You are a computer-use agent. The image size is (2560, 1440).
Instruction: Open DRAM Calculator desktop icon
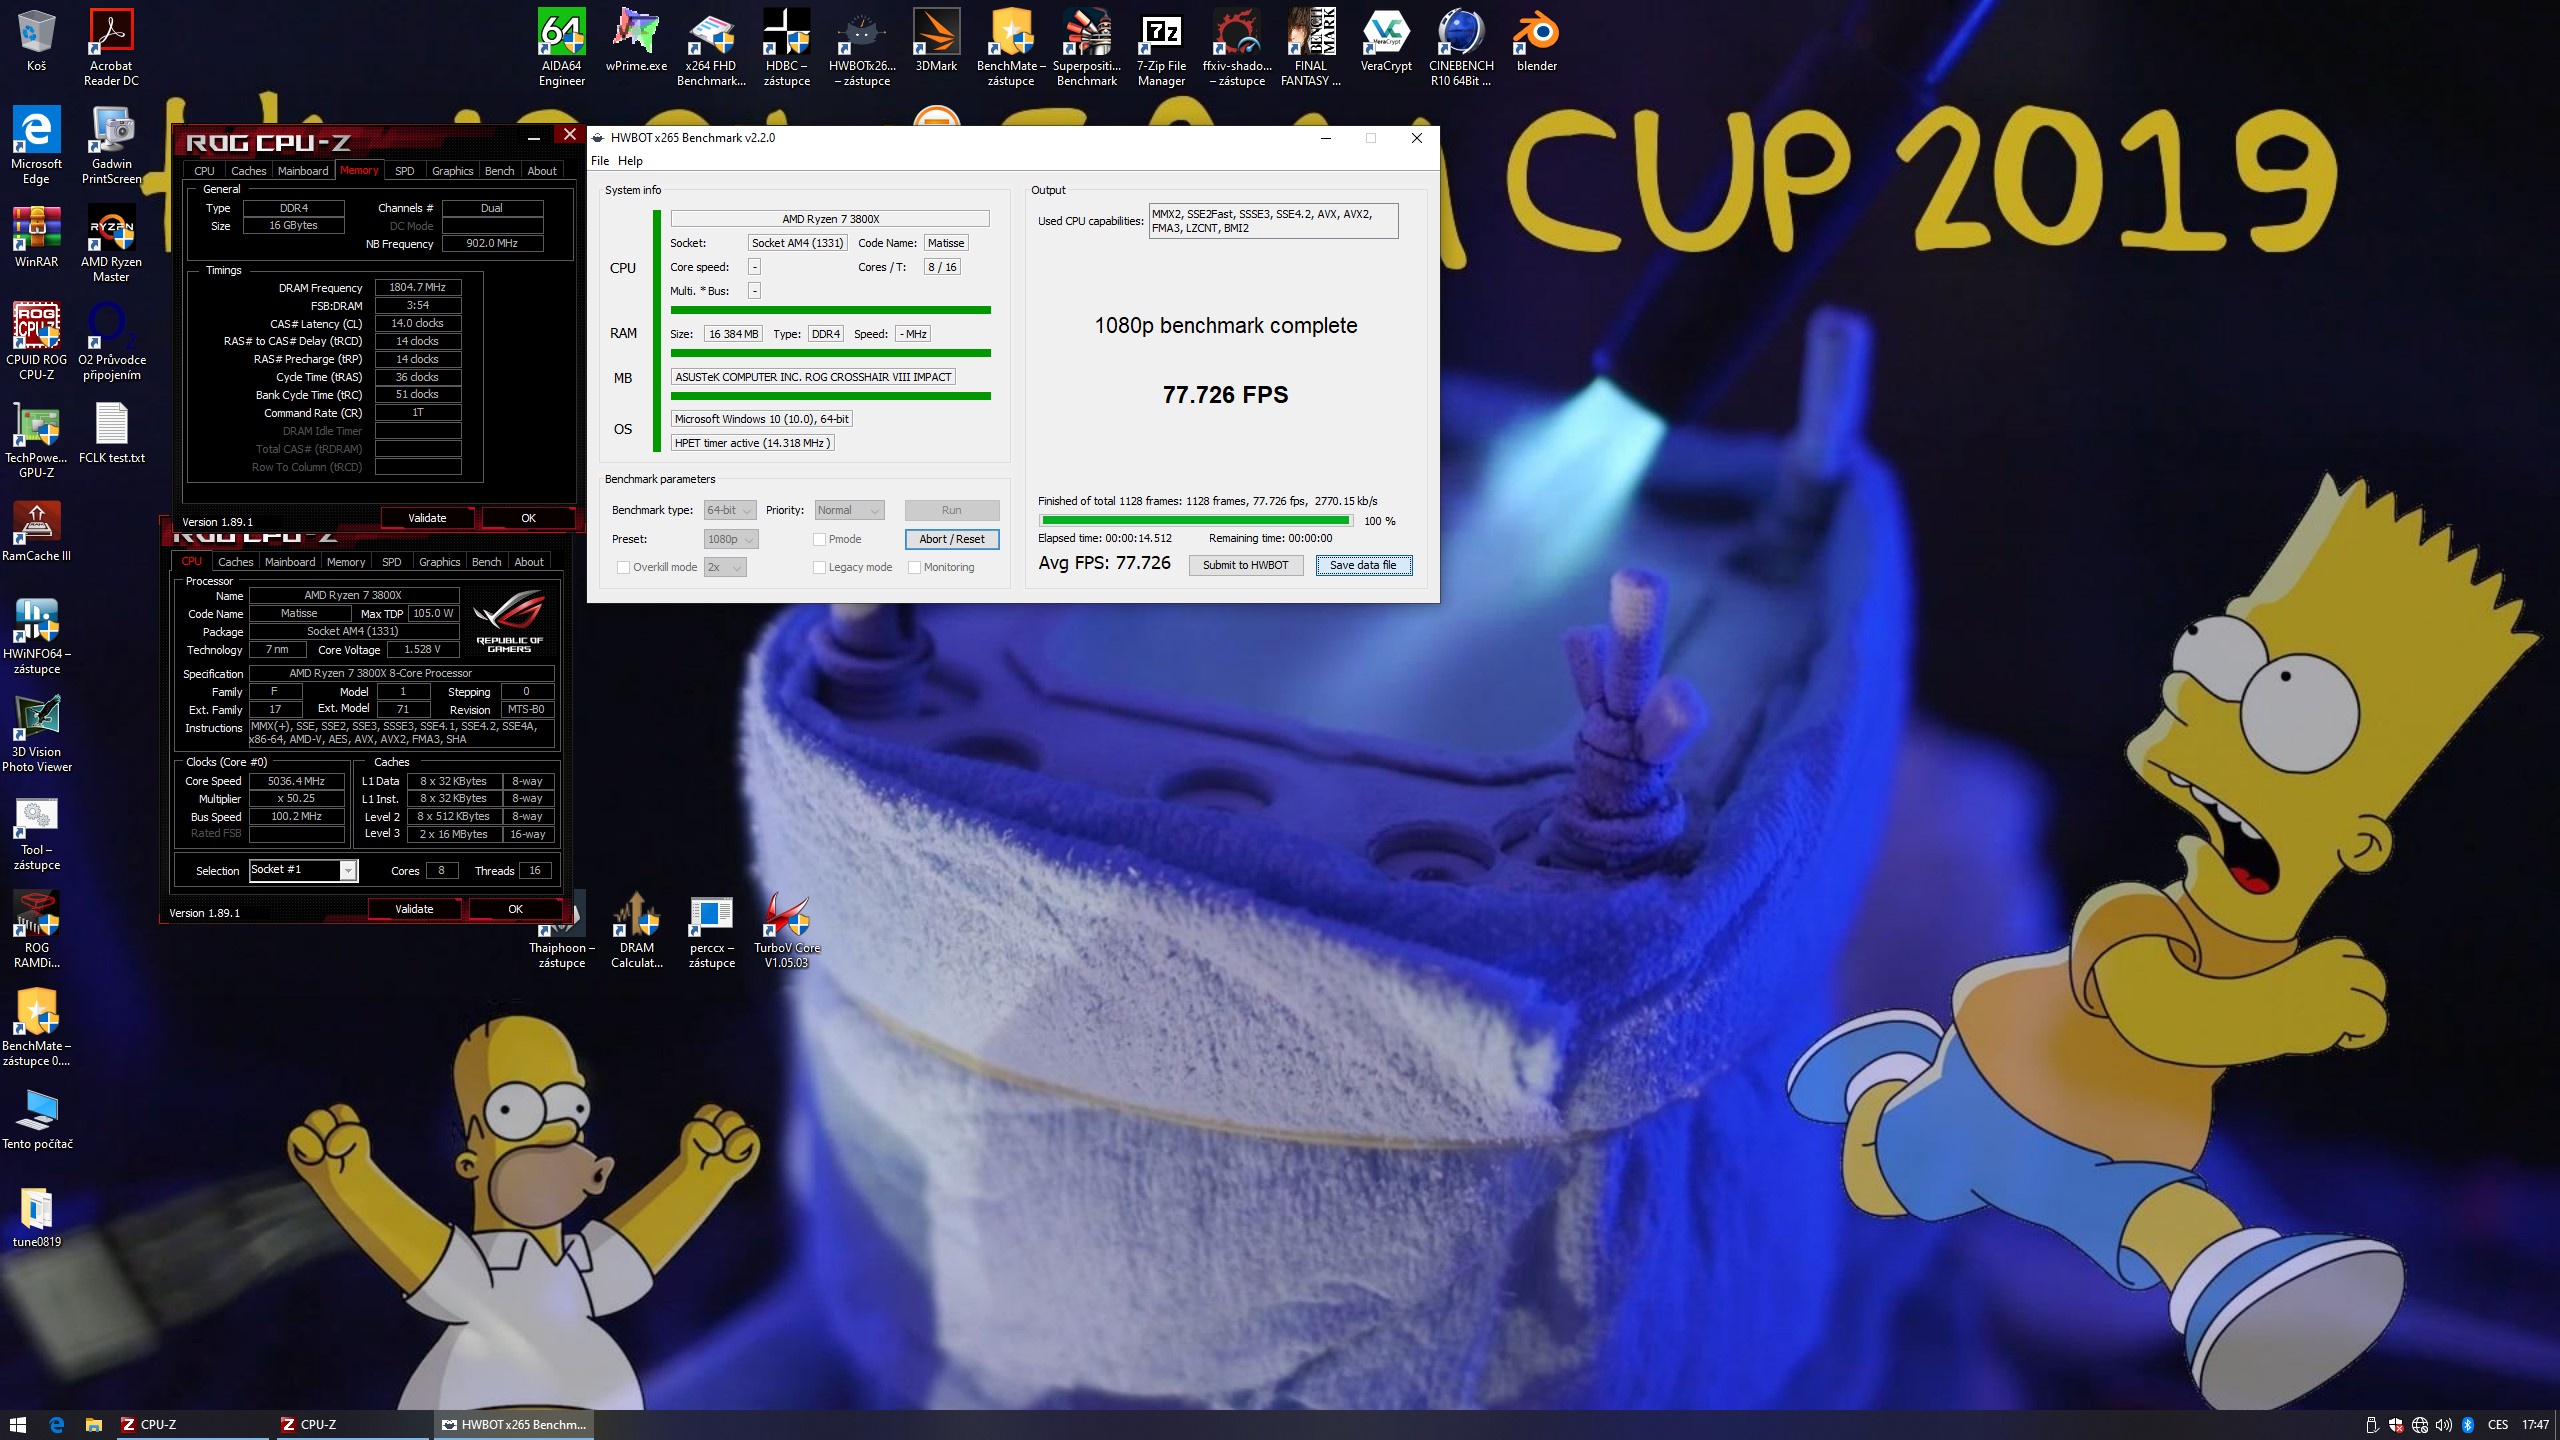[636, 929]
